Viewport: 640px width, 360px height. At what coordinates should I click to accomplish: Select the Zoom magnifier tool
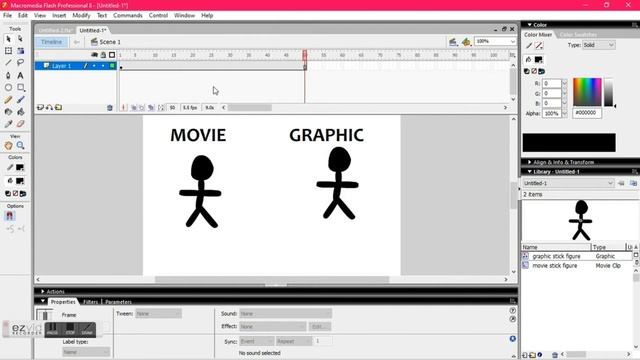pyautogui.click(x=20, y=145)
